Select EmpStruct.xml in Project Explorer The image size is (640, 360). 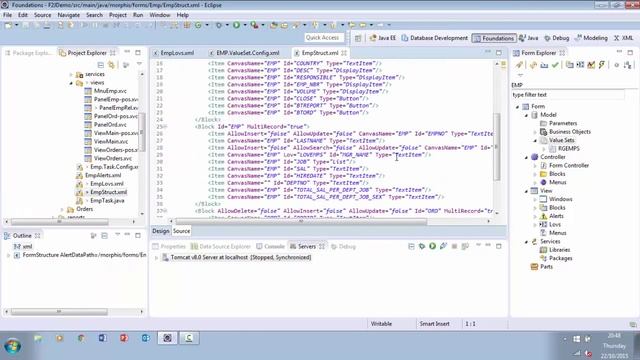[109, 192]
